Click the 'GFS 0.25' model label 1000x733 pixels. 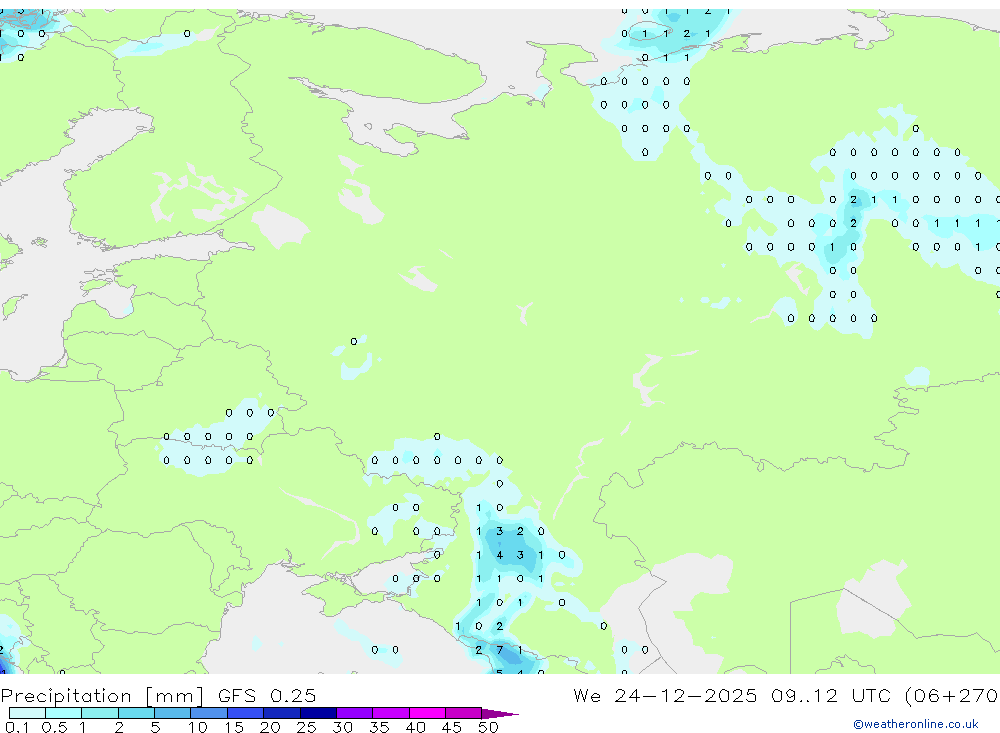pyautogui.click(x=267, y=695)
